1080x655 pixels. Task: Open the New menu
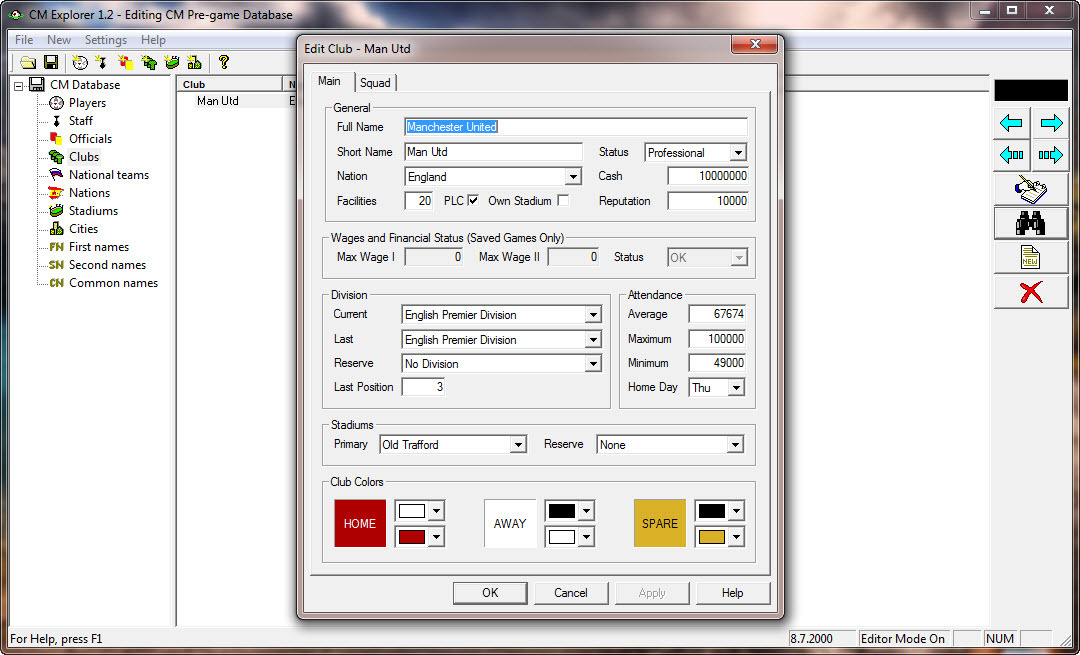coord(59,40)
